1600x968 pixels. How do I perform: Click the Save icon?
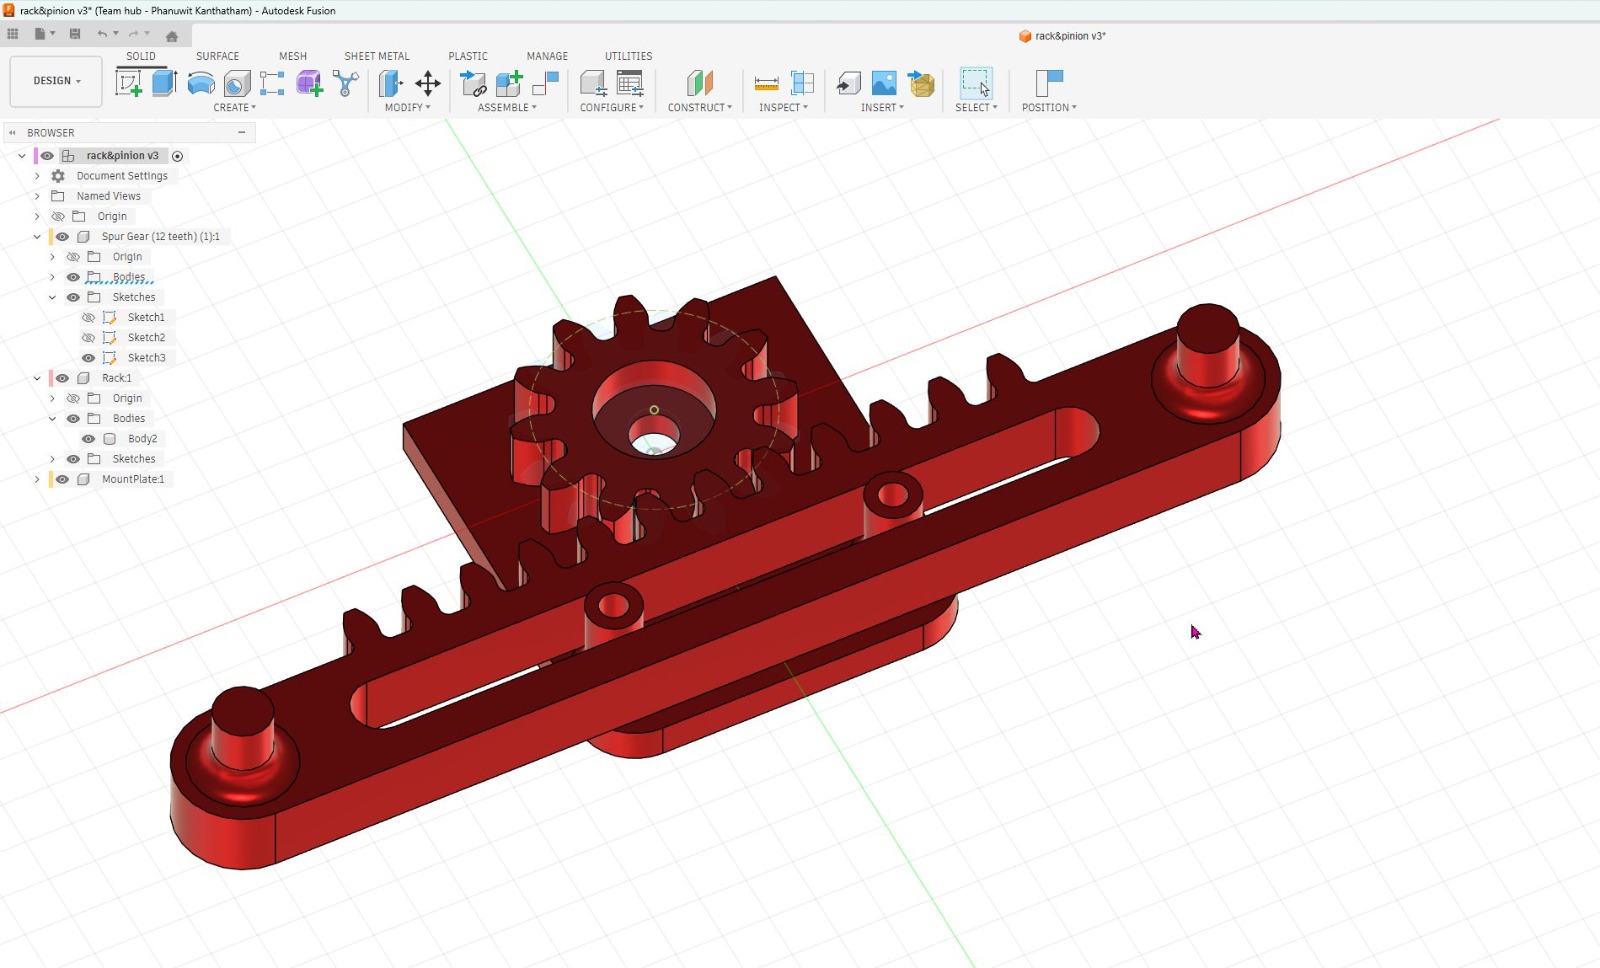(75, 34)
